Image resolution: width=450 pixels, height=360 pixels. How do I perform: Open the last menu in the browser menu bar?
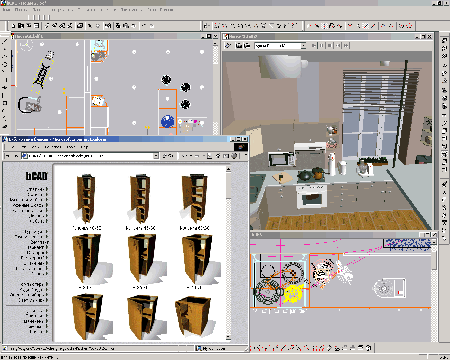[85, 147]
